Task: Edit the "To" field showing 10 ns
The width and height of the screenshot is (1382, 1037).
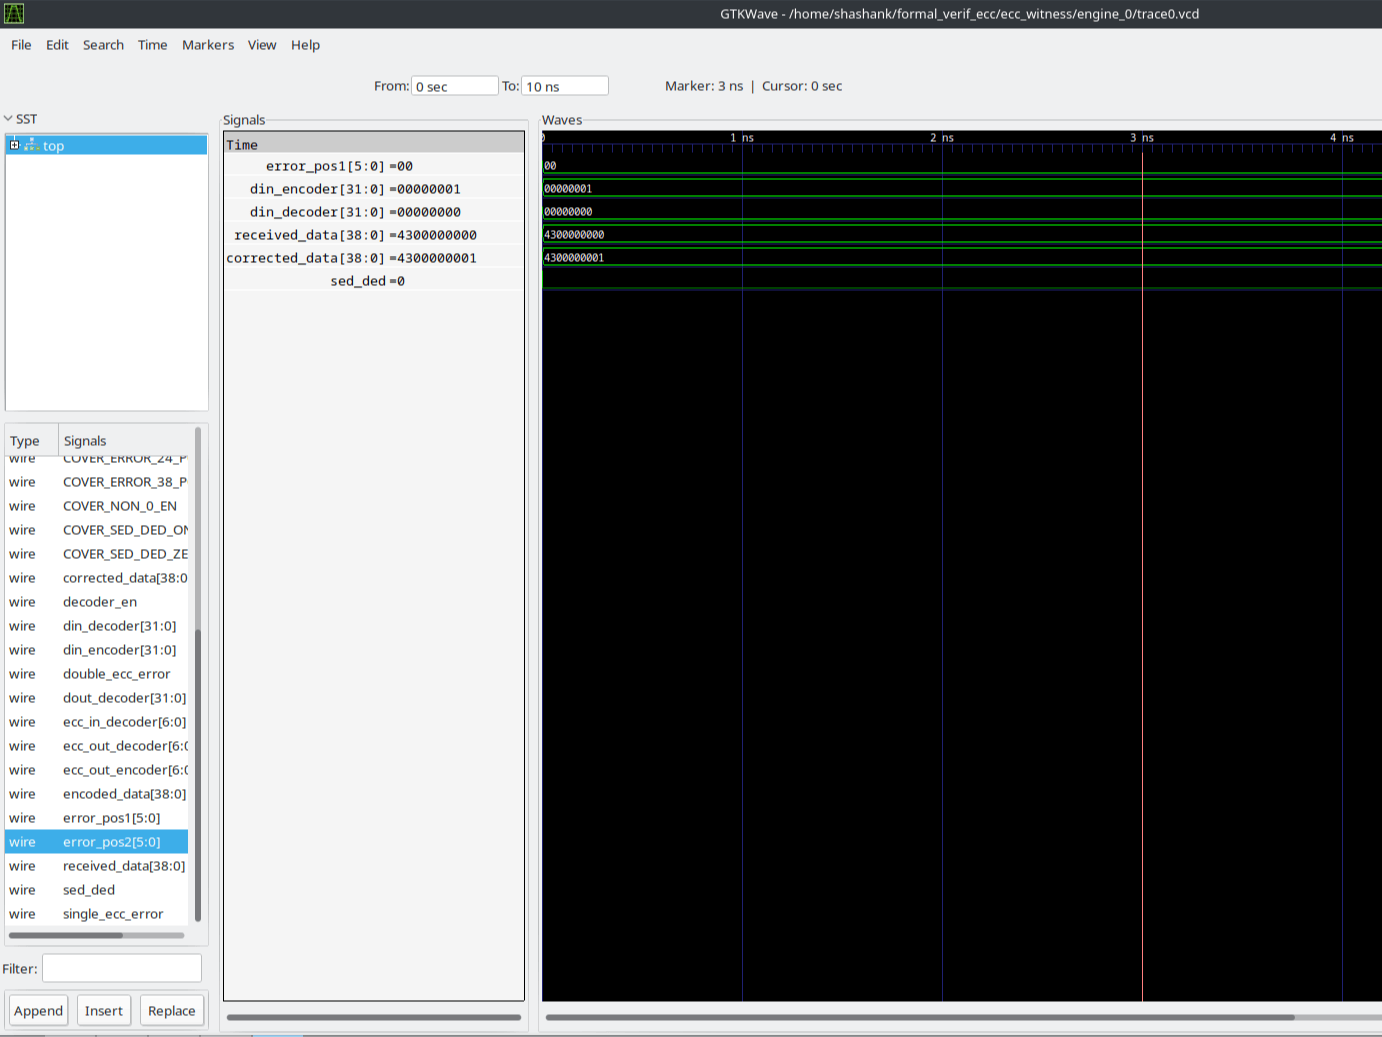Action: click(x=565, y=85)
